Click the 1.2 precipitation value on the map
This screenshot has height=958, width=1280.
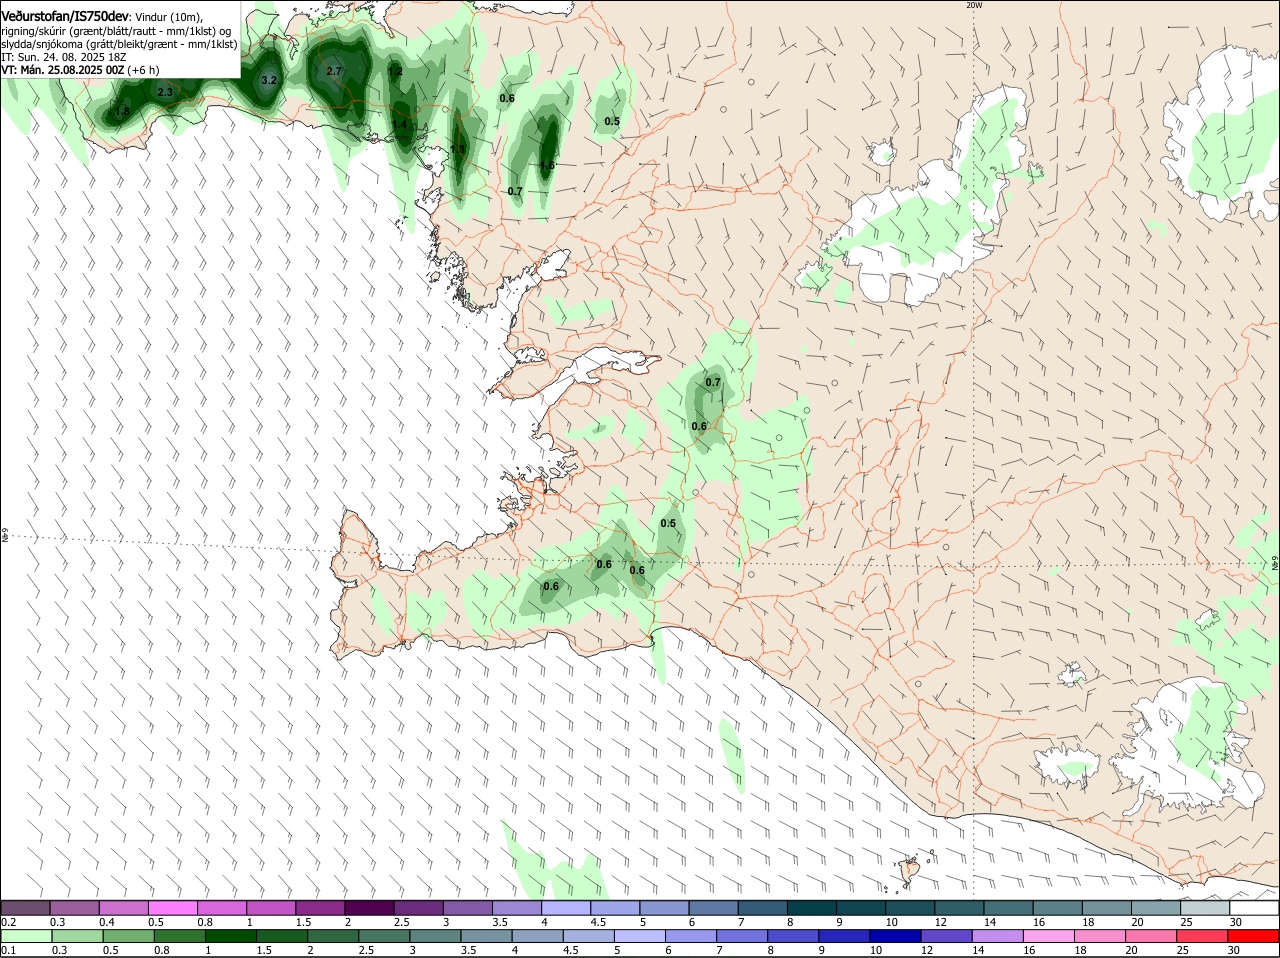click(395, 71)
